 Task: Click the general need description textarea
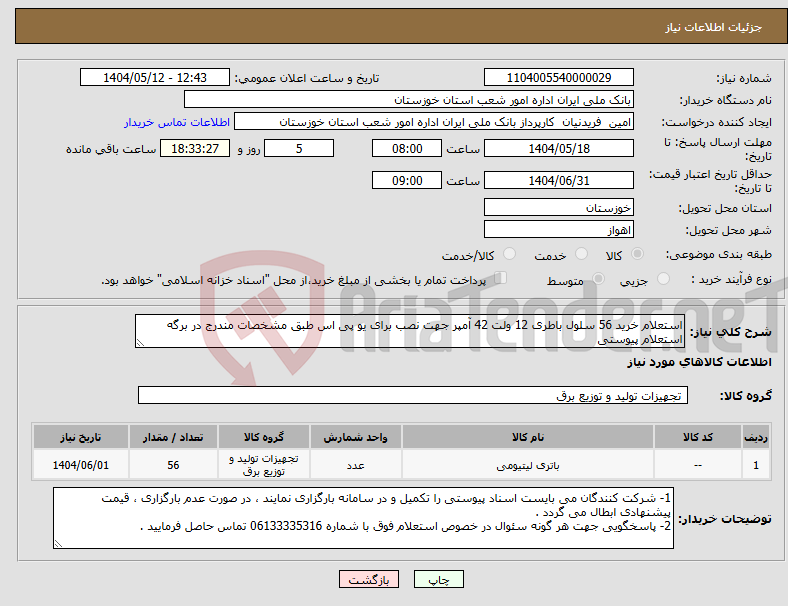tap(410, 331)
